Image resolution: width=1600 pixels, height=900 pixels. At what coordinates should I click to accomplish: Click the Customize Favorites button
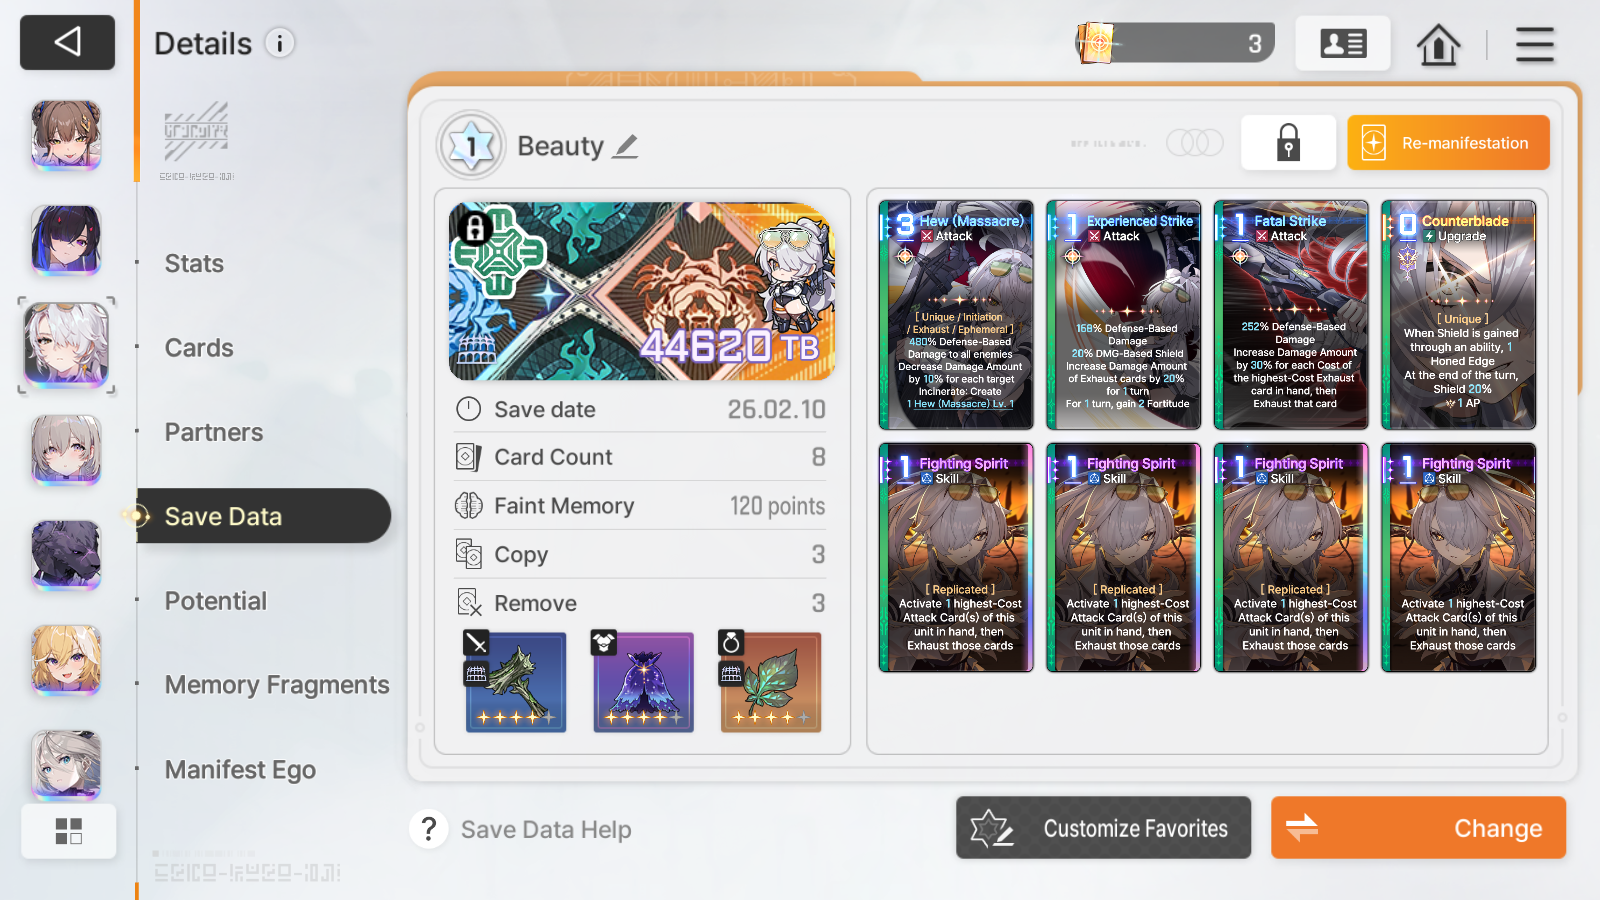coord(1103,828)
